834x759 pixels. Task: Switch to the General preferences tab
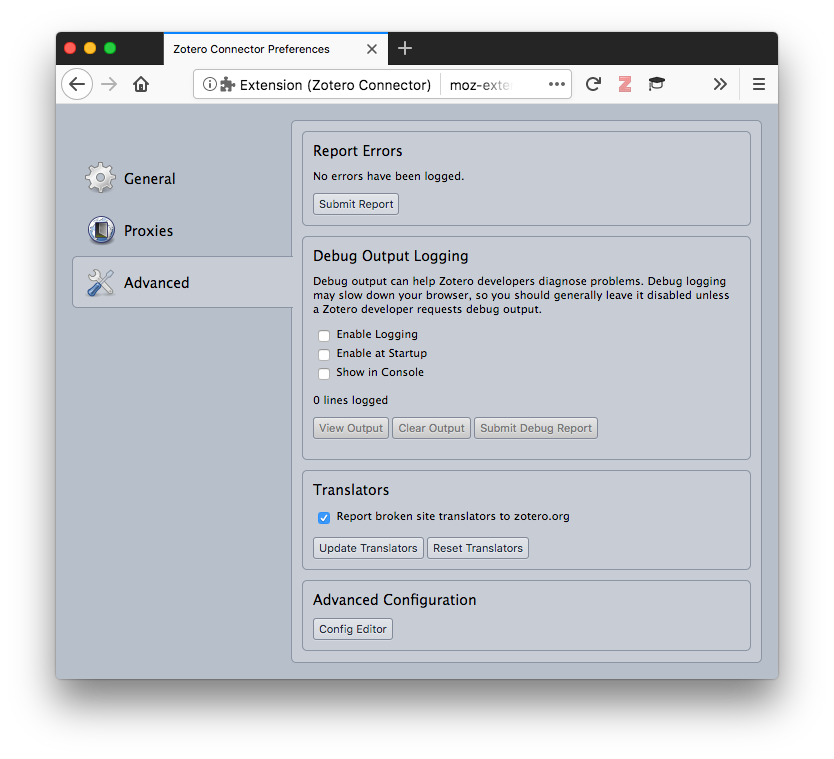149,179
